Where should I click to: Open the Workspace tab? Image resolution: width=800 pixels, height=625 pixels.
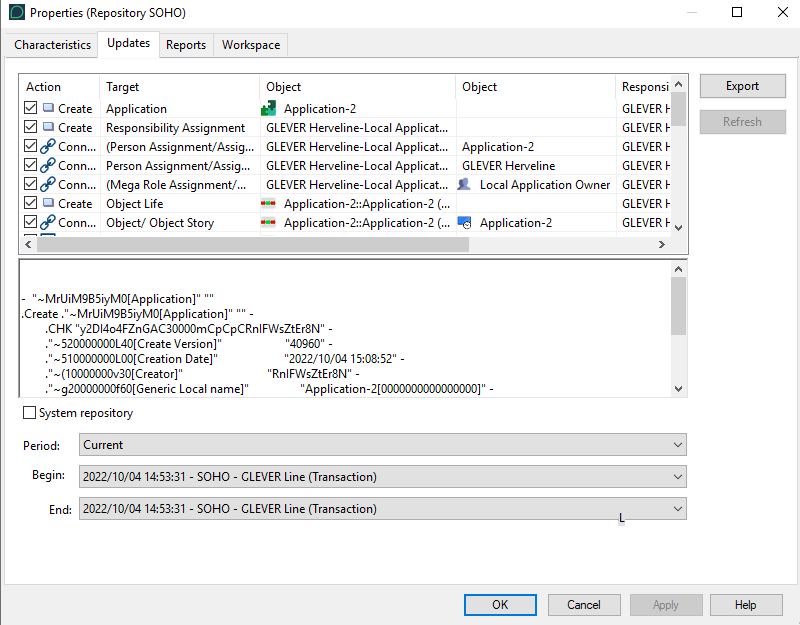pyautogui.click(x=250, y=45)
